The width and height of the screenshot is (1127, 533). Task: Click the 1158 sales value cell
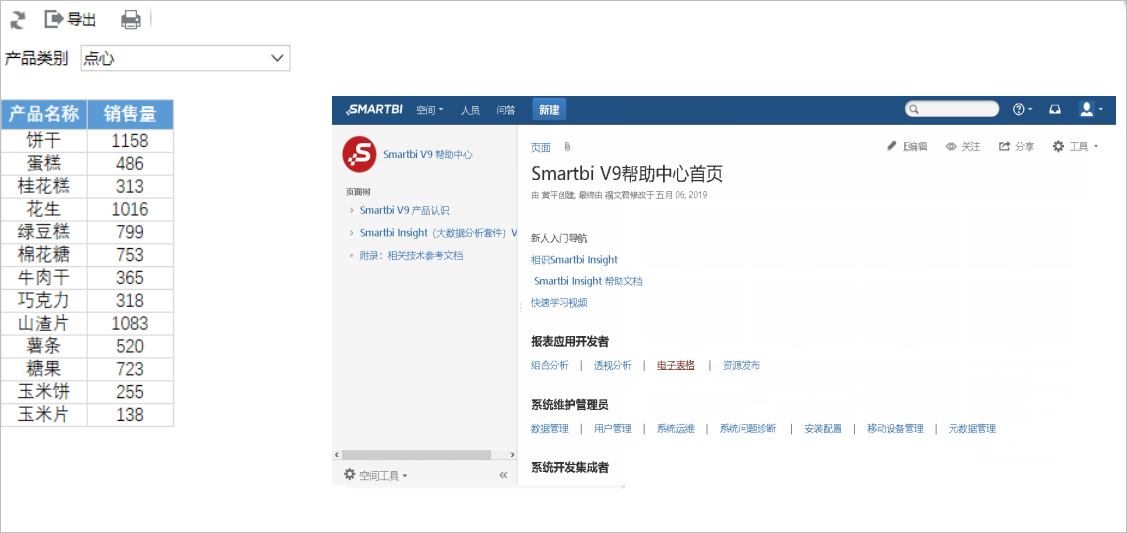pos(130,140)
